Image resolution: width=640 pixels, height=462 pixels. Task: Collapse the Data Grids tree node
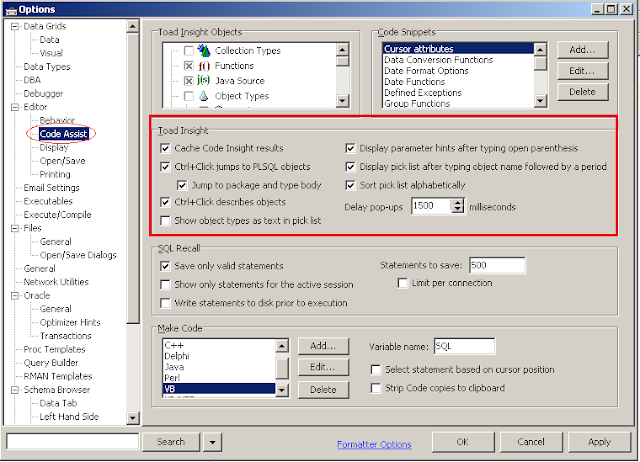(x=15, y=27)
